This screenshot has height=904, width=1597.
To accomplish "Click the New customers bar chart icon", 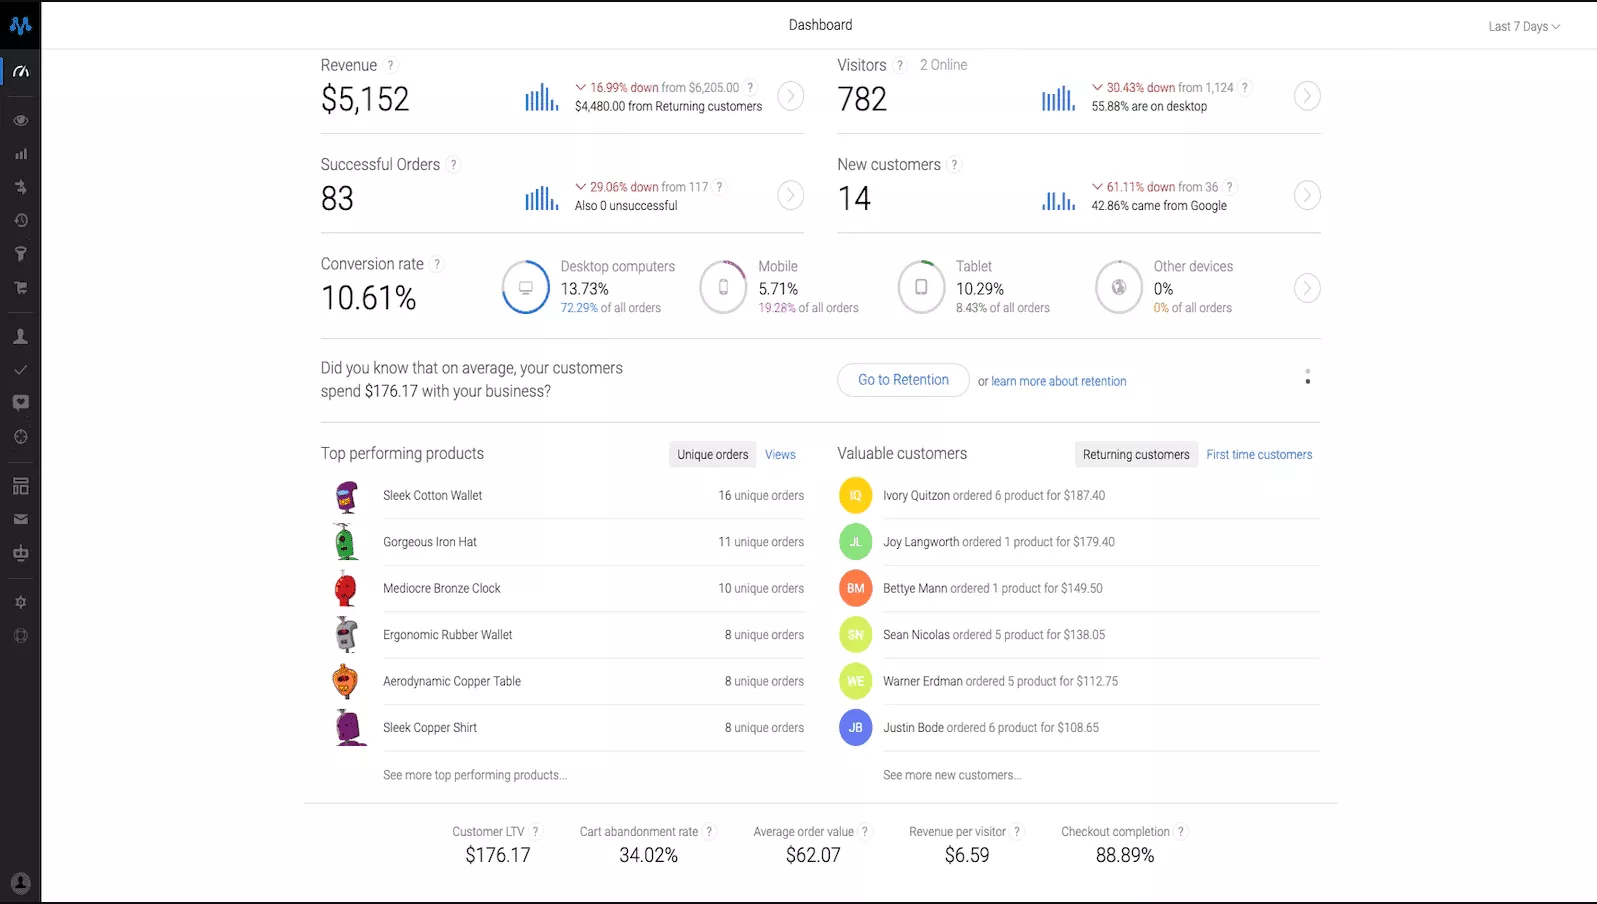I will (1058, 200).
